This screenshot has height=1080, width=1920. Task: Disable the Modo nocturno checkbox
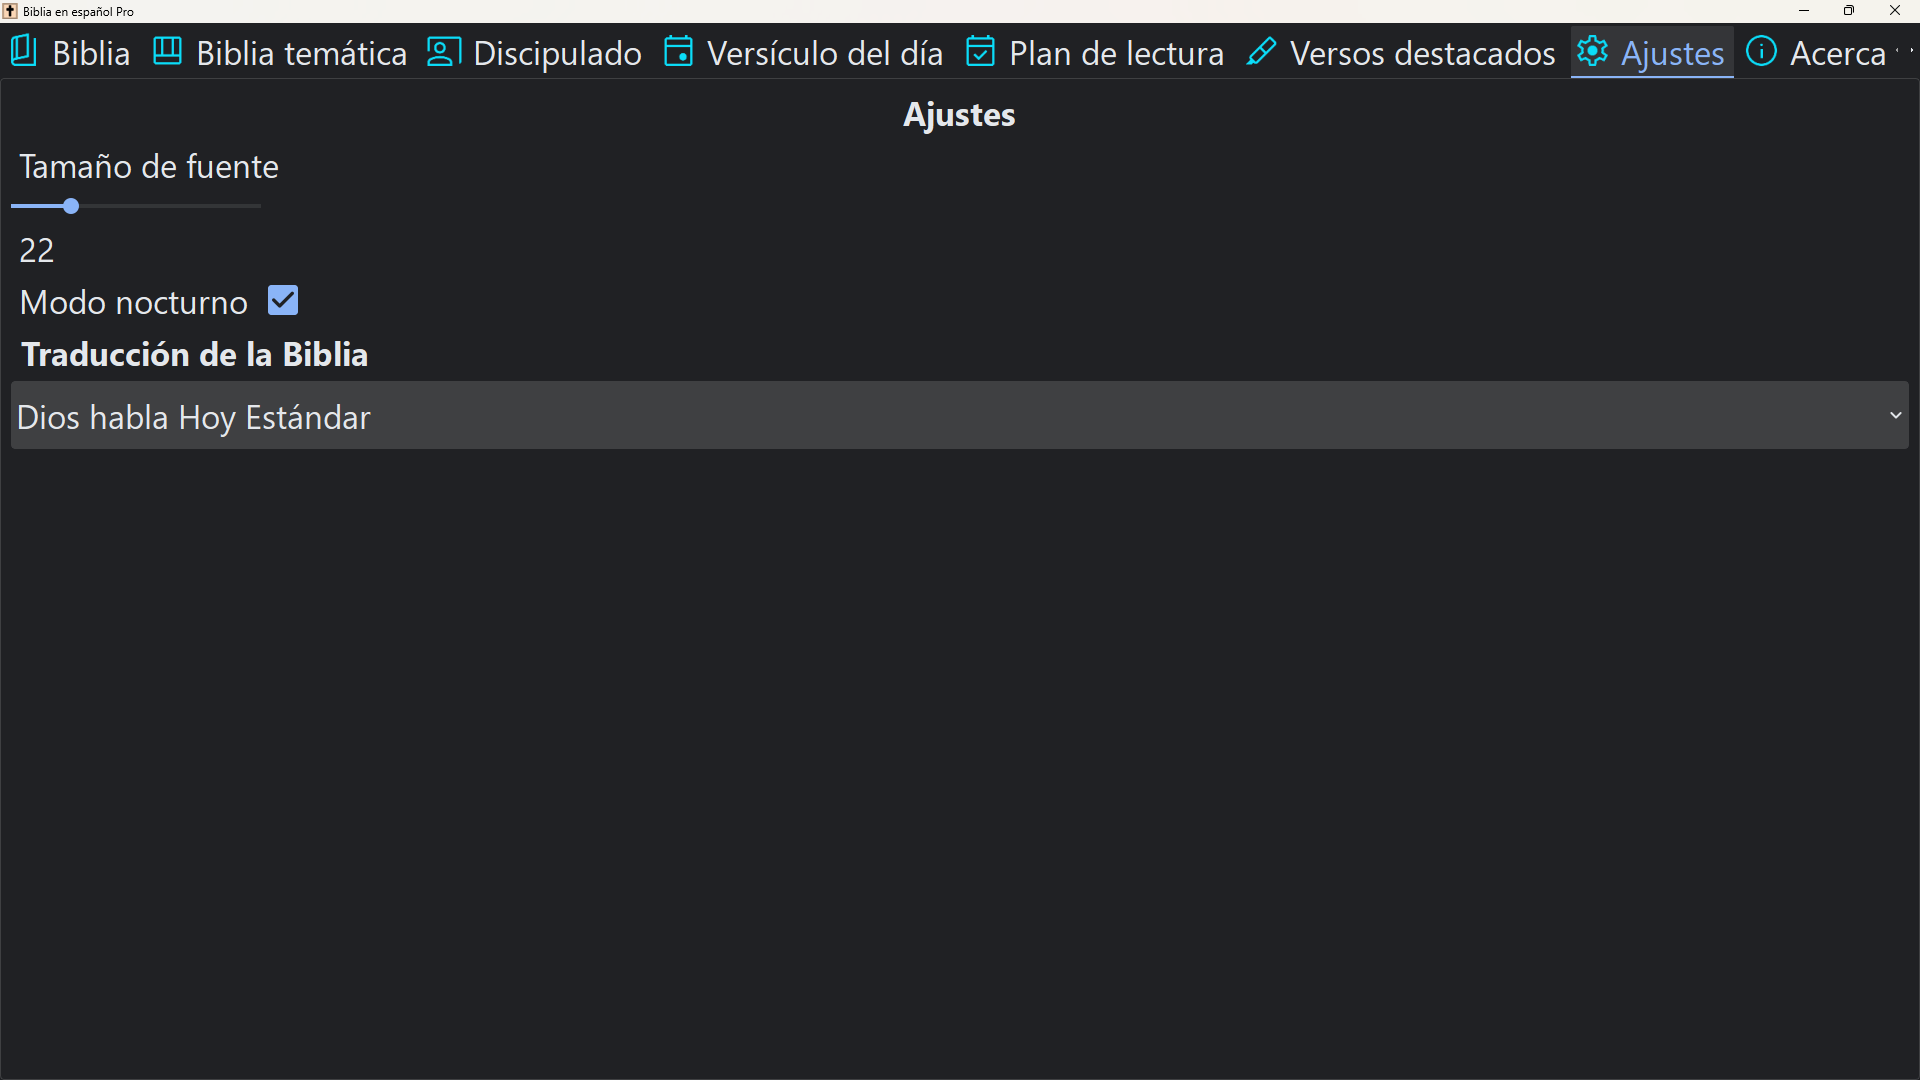(x=283, y=299)
